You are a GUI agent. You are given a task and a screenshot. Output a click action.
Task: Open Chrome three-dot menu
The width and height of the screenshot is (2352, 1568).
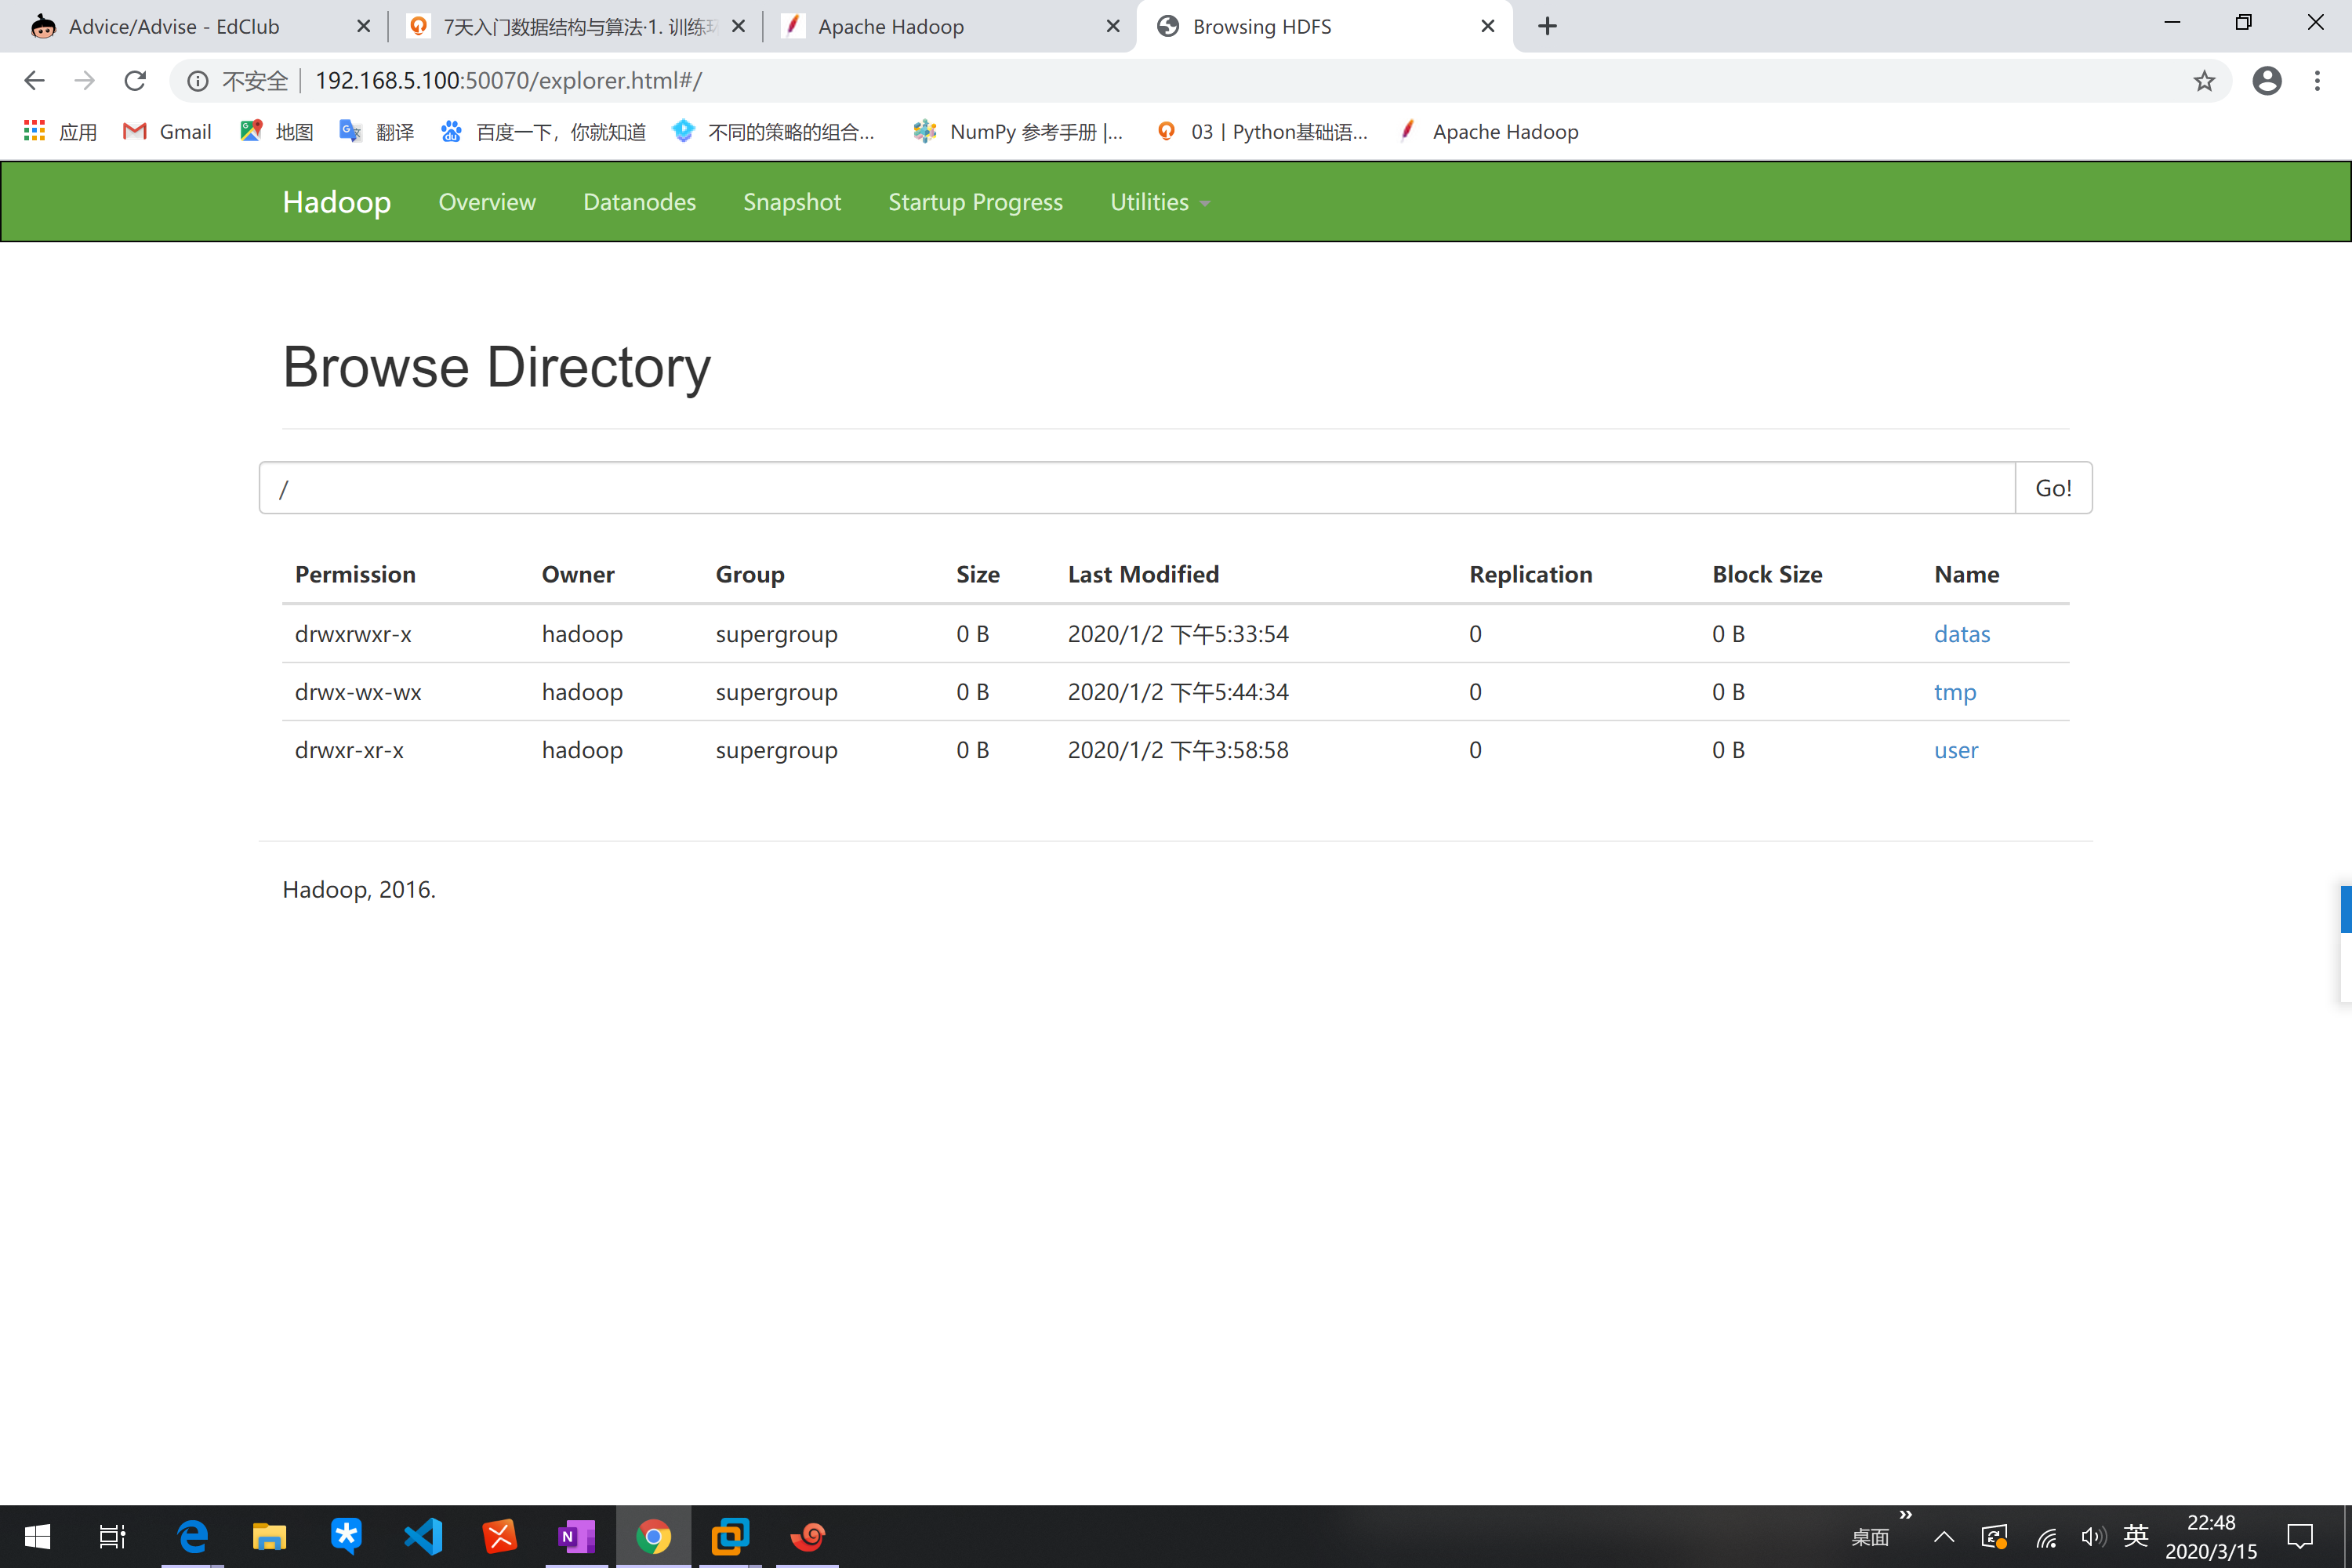coord(2317,80)
